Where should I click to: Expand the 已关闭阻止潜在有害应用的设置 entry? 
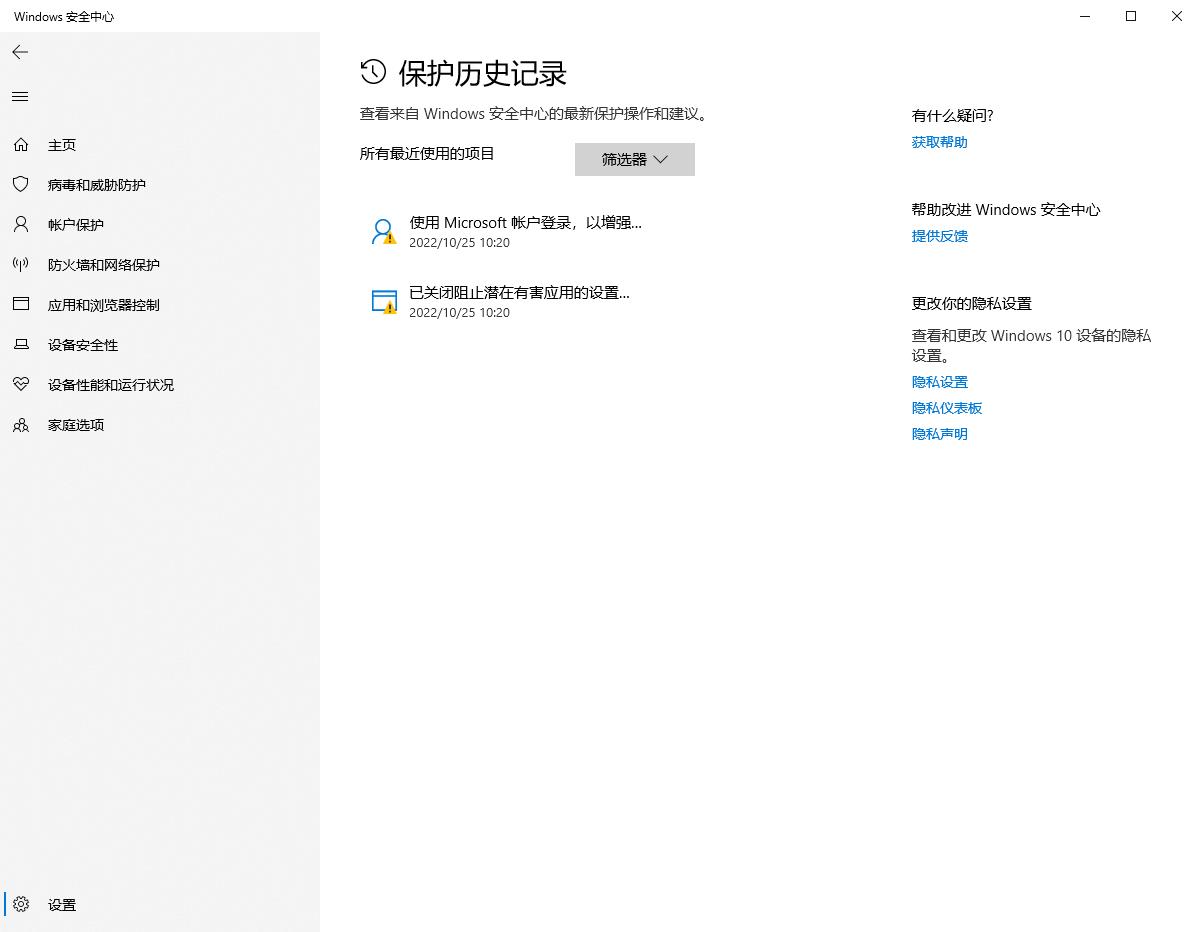[520, 302]
